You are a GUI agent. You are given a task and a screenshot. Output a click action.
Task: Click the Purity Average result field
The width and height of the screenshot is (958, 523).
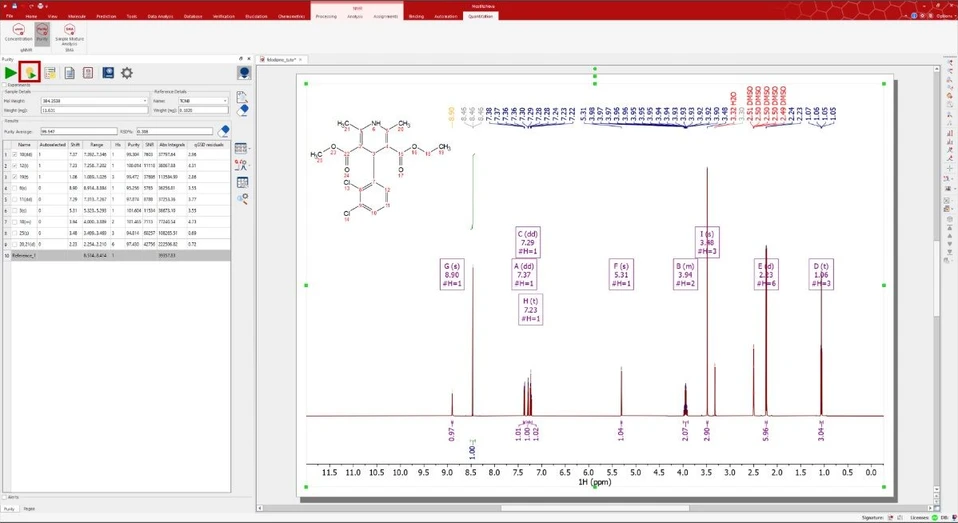click(78, 131)
